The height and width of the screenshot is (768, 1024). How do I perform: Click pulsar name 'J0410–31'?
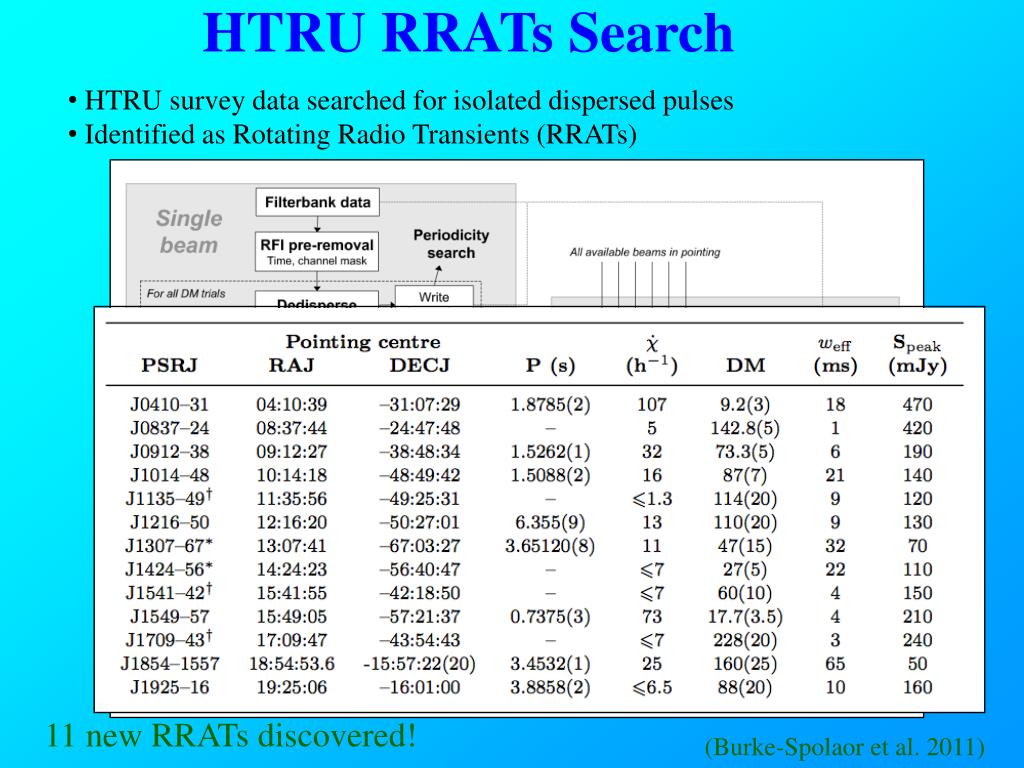coord(169,405)
